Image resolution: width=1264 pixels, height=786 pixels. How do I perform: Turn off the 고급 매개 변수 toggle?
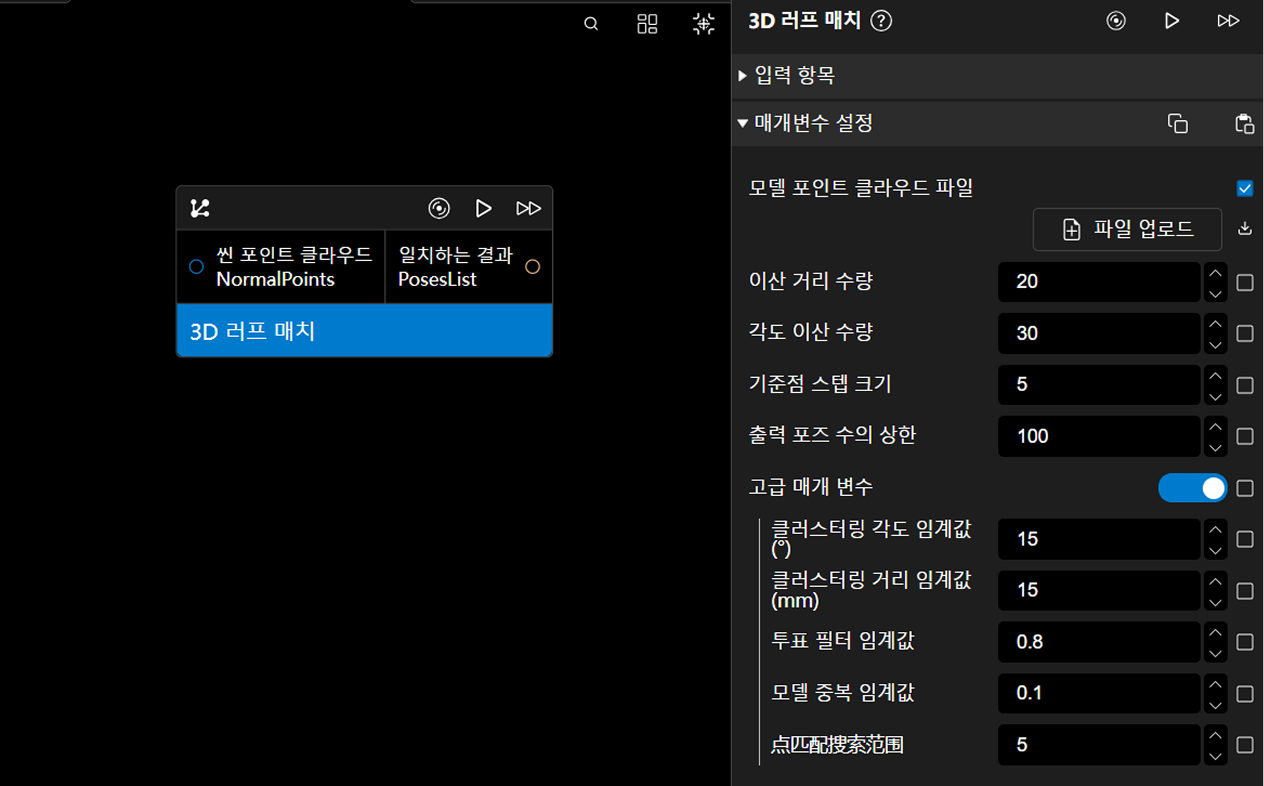coord(1192,488)
